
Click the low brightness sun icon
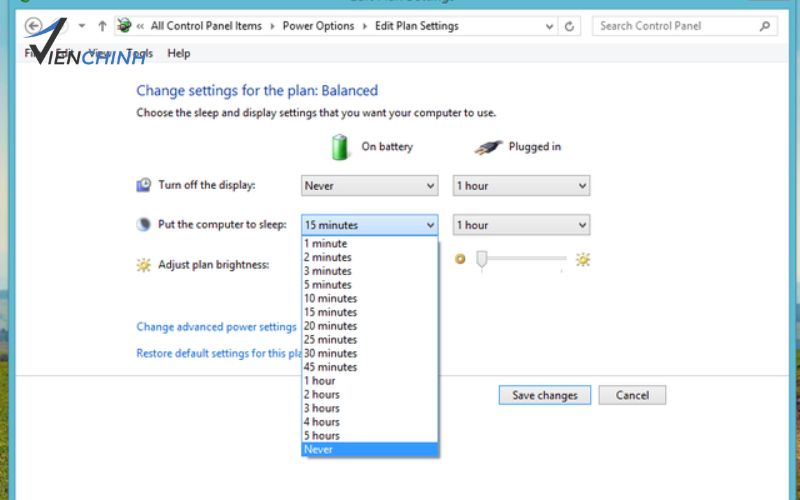tap(460, 259)
